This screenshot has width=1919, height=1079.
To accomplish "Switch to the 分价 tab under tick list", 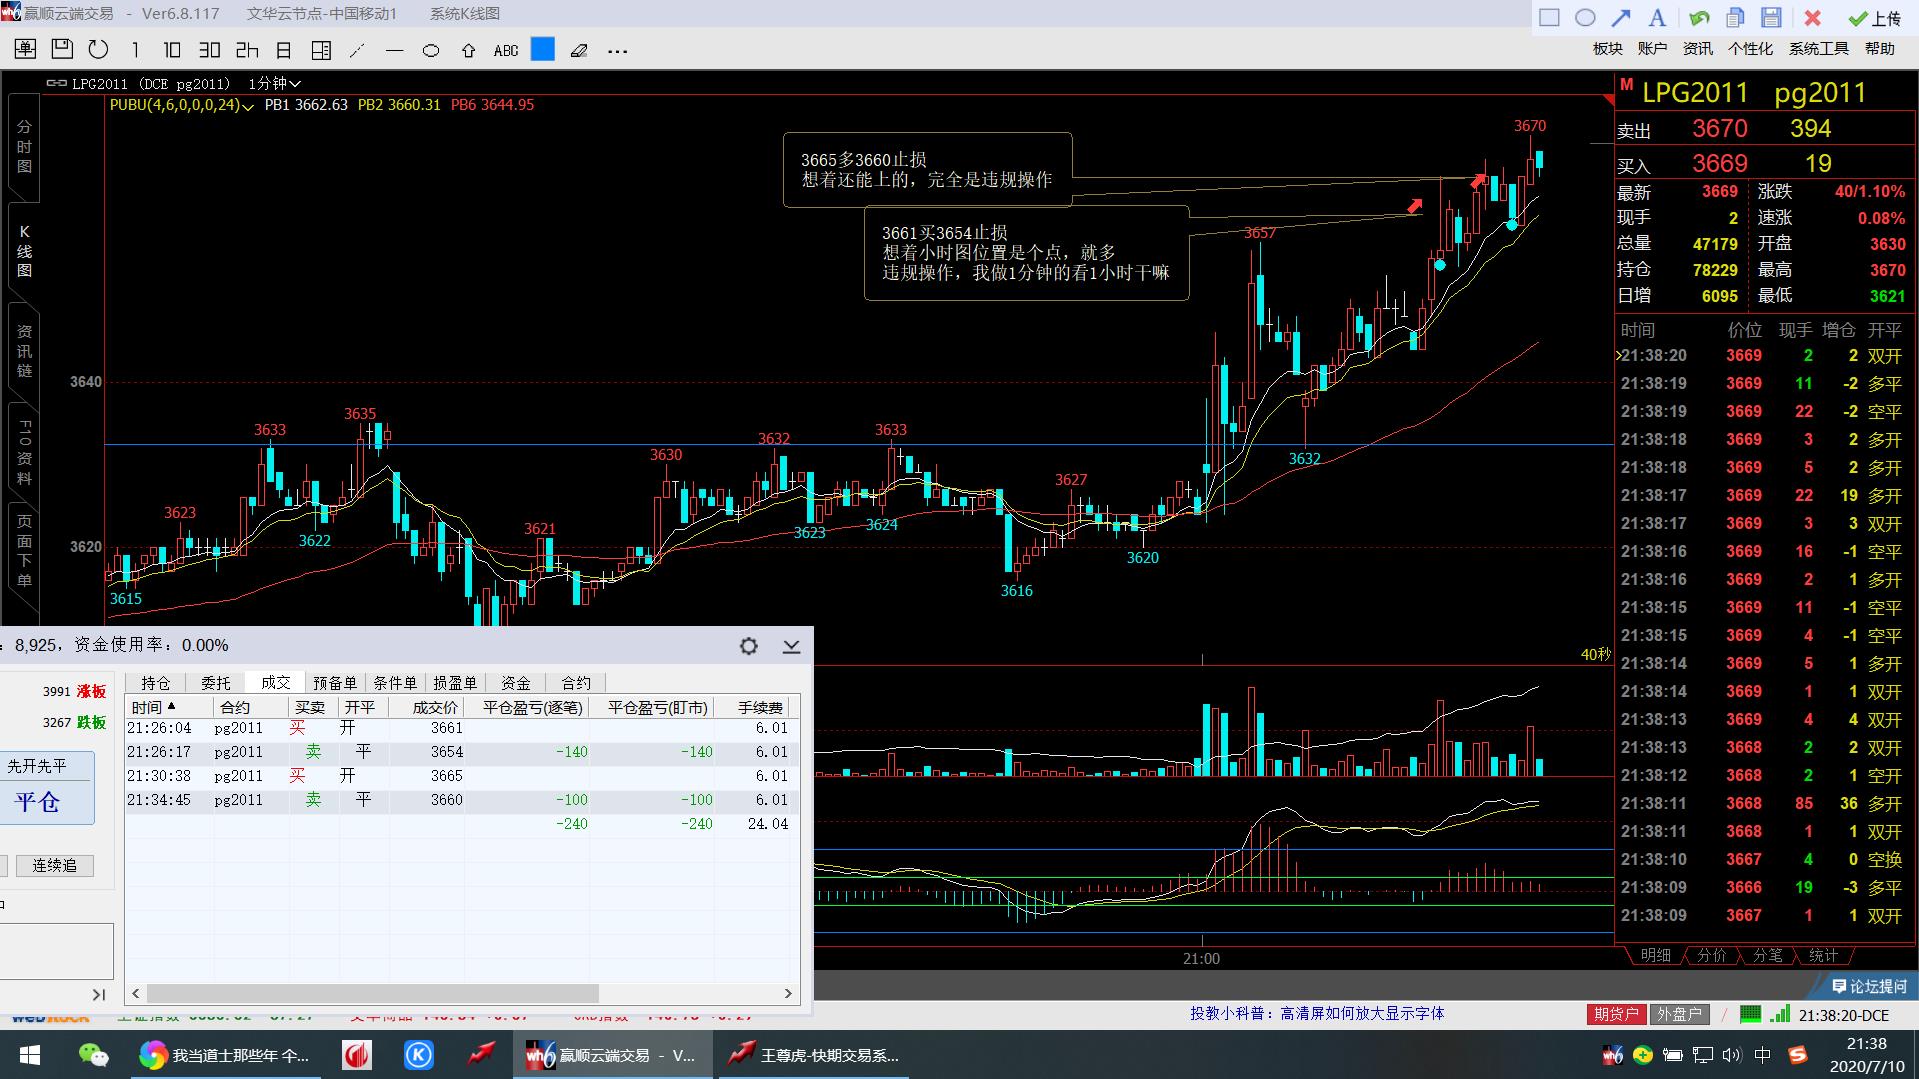I will (1711, 955).
